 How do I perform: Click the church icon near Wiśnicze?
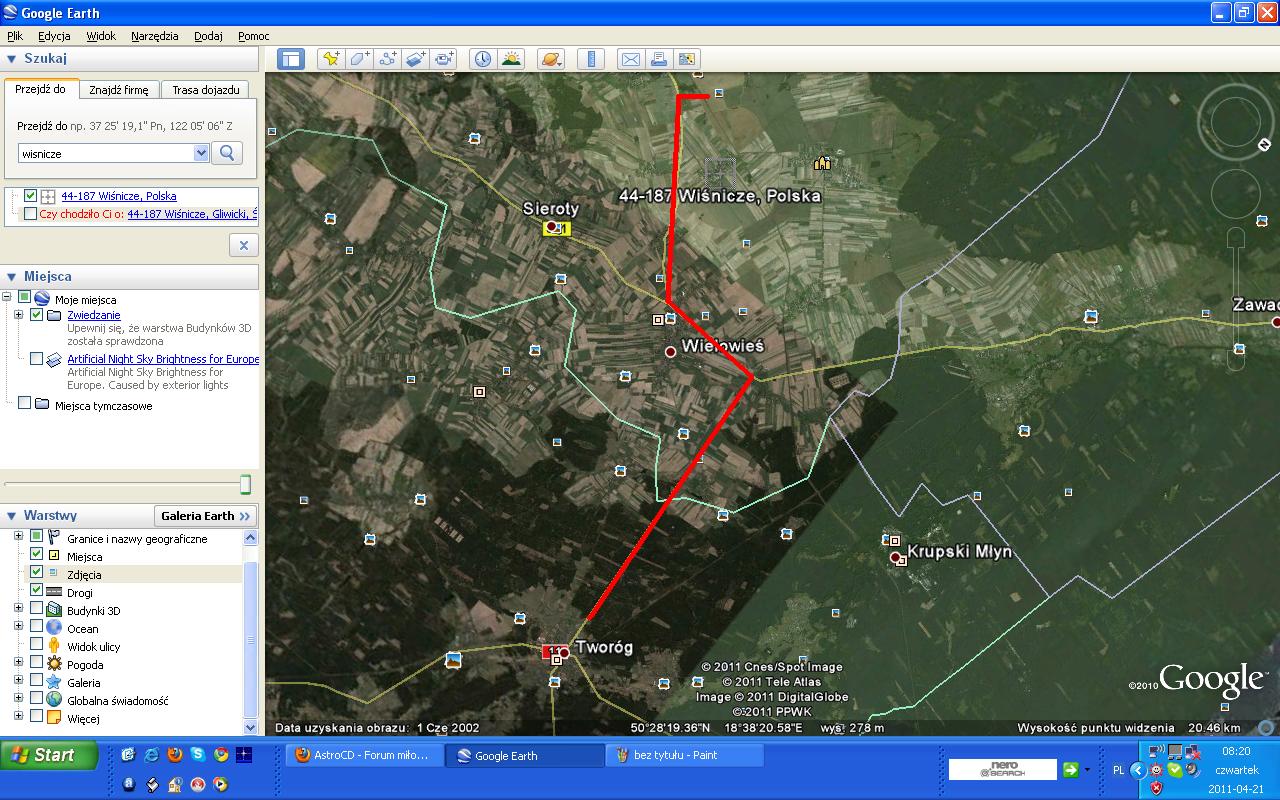coord(822,162)
